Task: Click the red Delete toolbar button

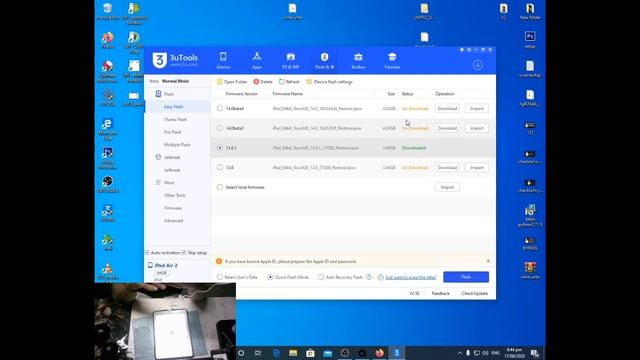Action: click(x=263, y=82)
